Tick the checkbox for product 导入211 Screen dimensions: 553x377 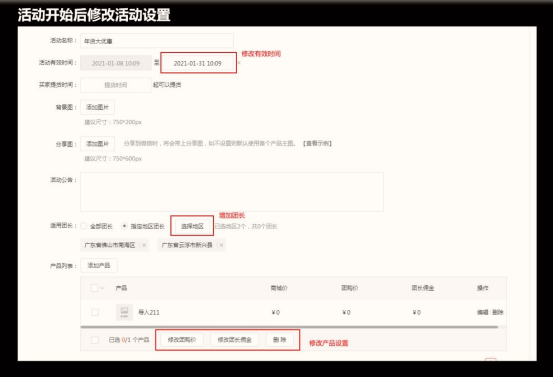point(95,312)
